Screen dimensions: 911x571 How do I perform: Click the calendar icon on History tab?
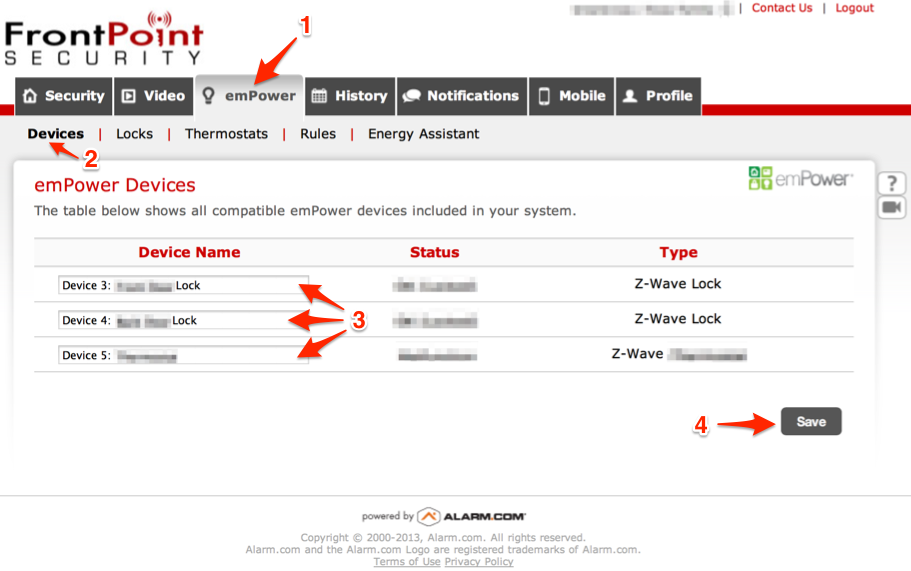pyautogui.click(x=319, y=96)
